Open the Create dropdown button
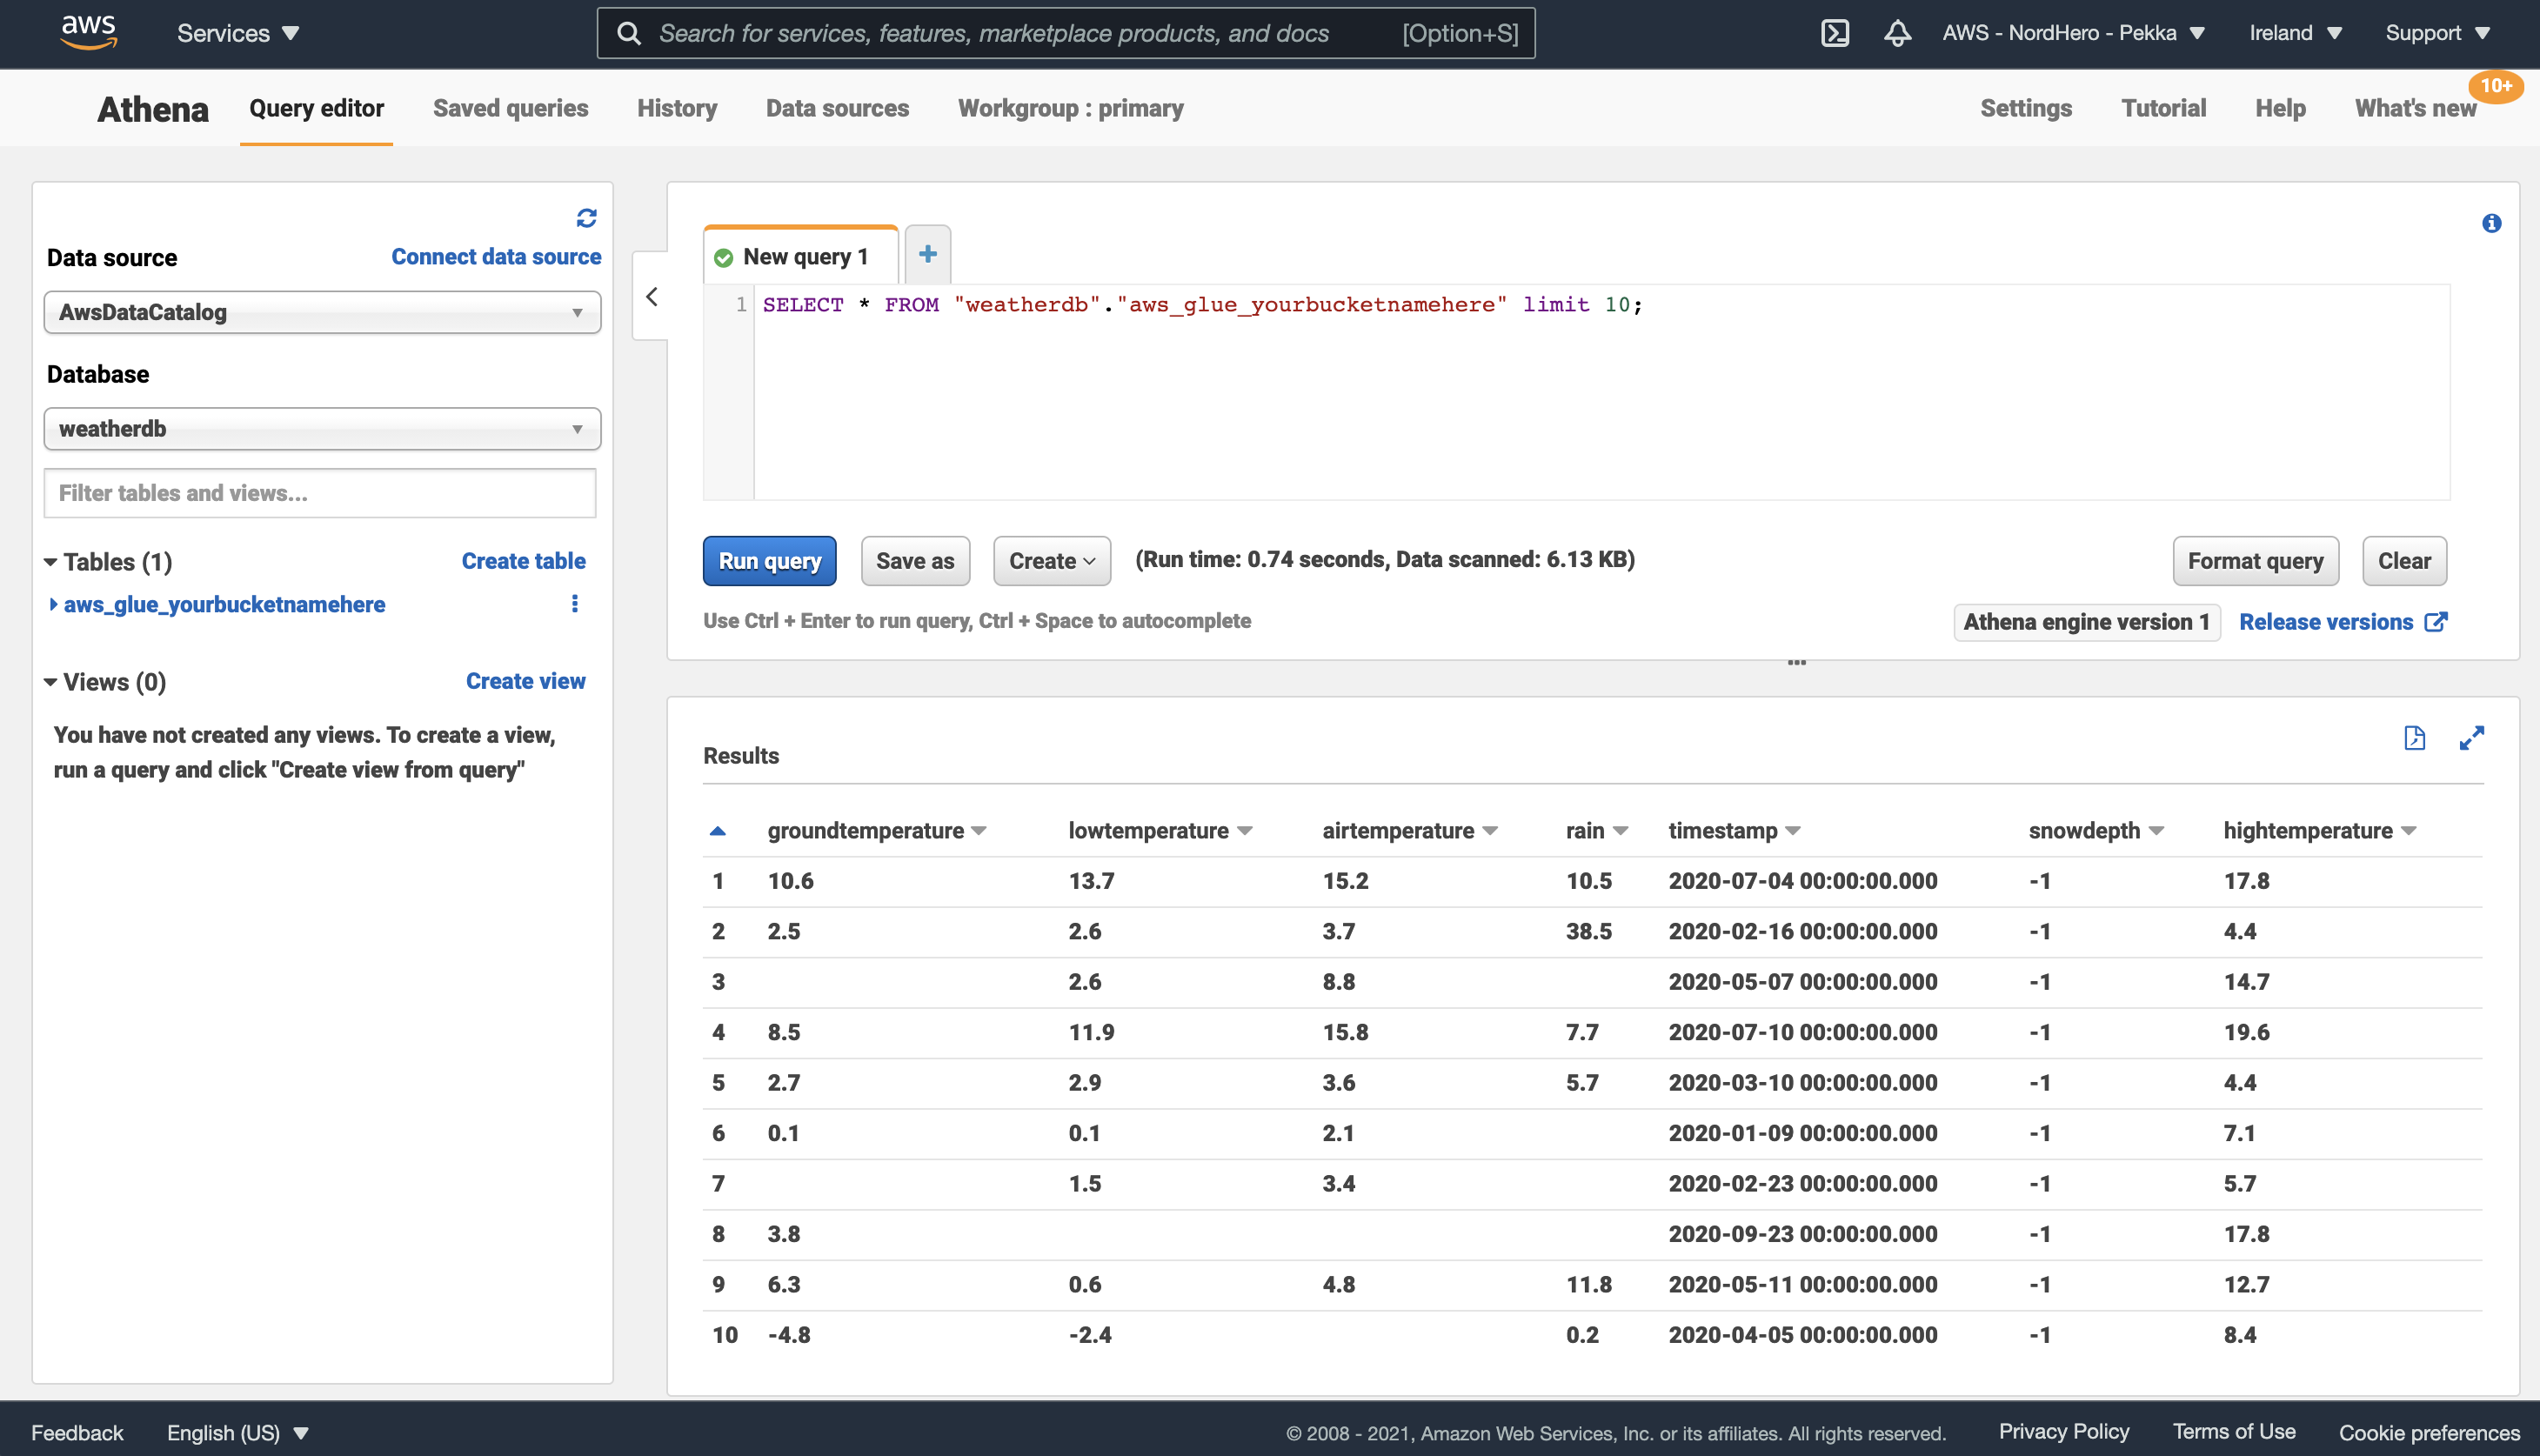Viewport: 2540px width, 1456px height. coord(1051,560)
